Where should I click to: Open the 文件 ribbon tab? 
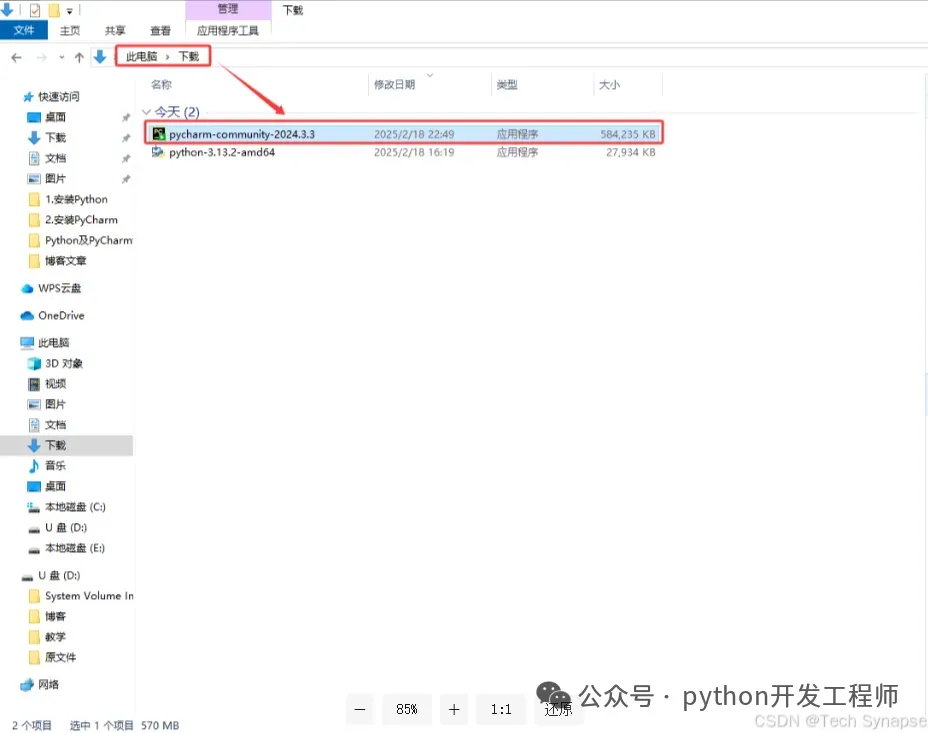(x=24, y=30)
